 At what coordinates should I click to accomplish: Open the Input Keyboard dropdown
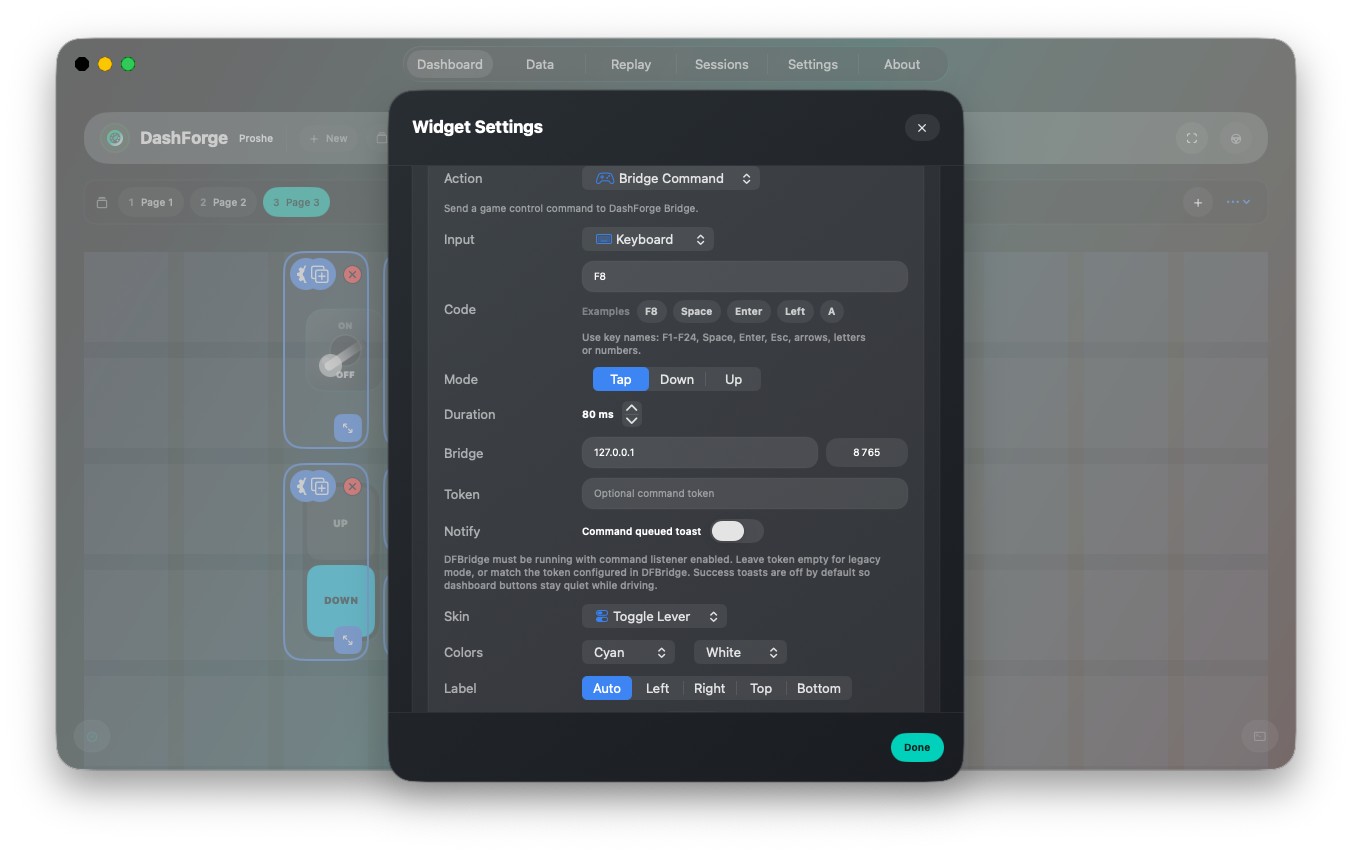point(648,239)
